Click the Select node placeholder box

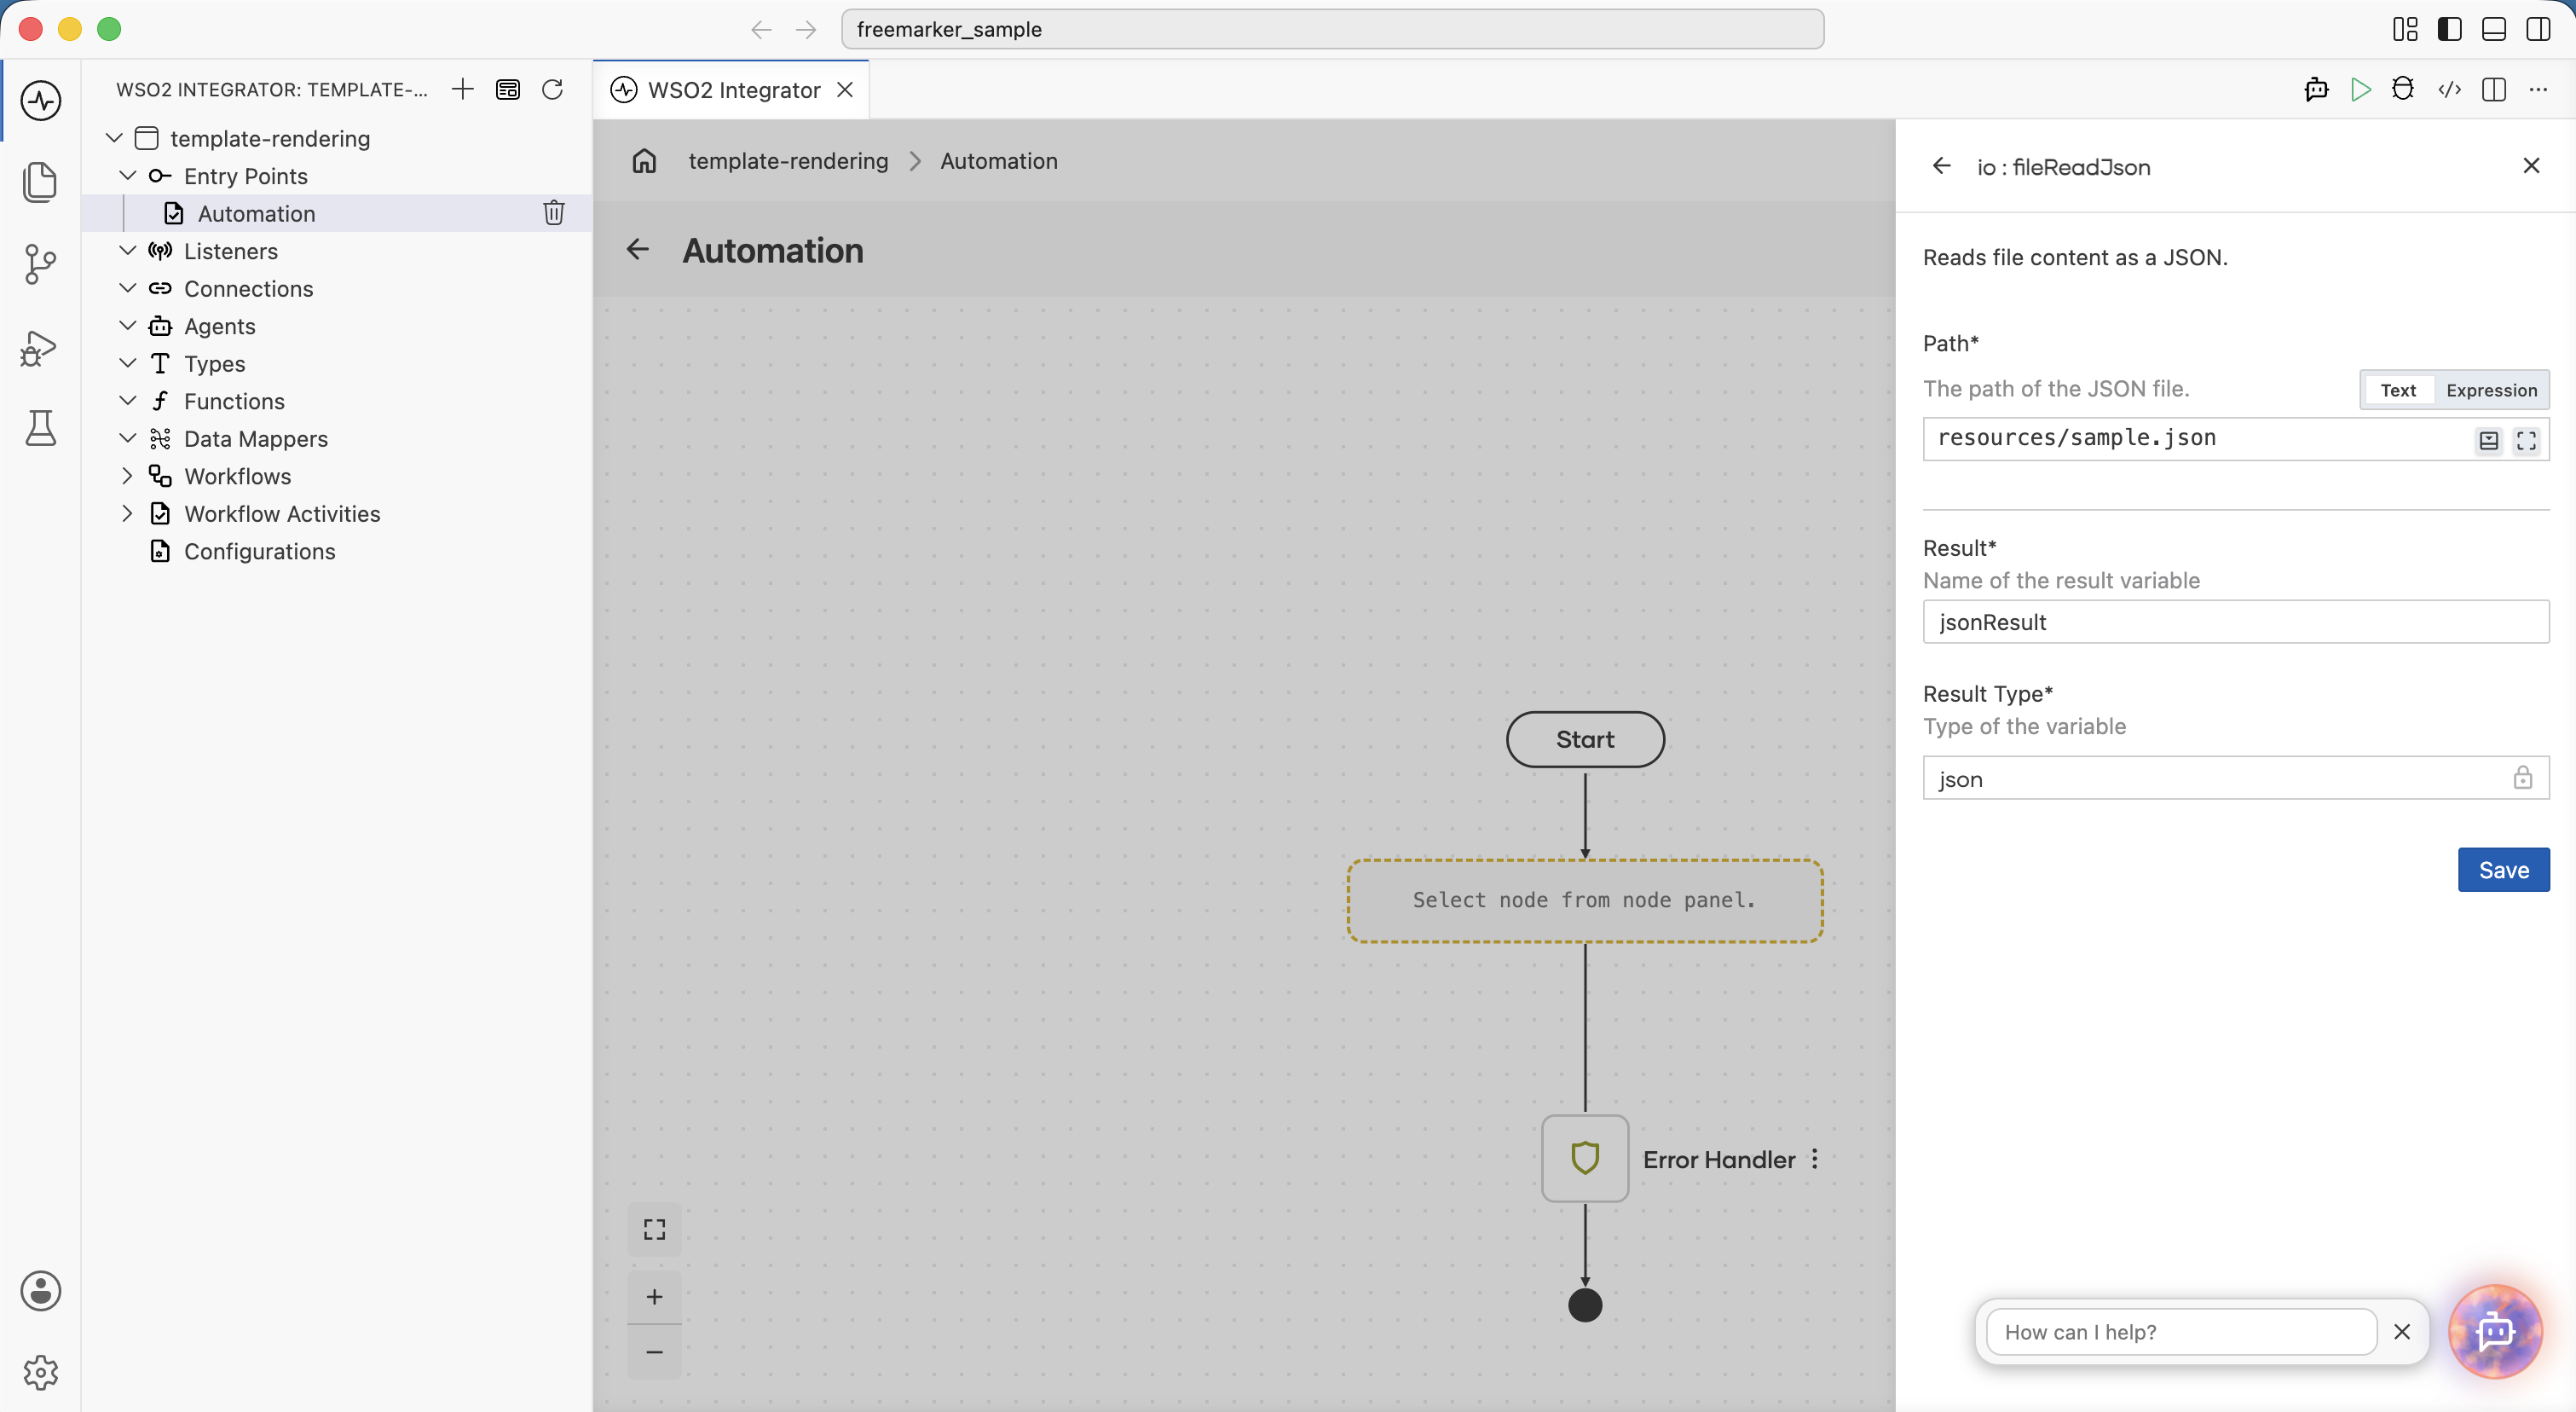(x=1585, y=900)
